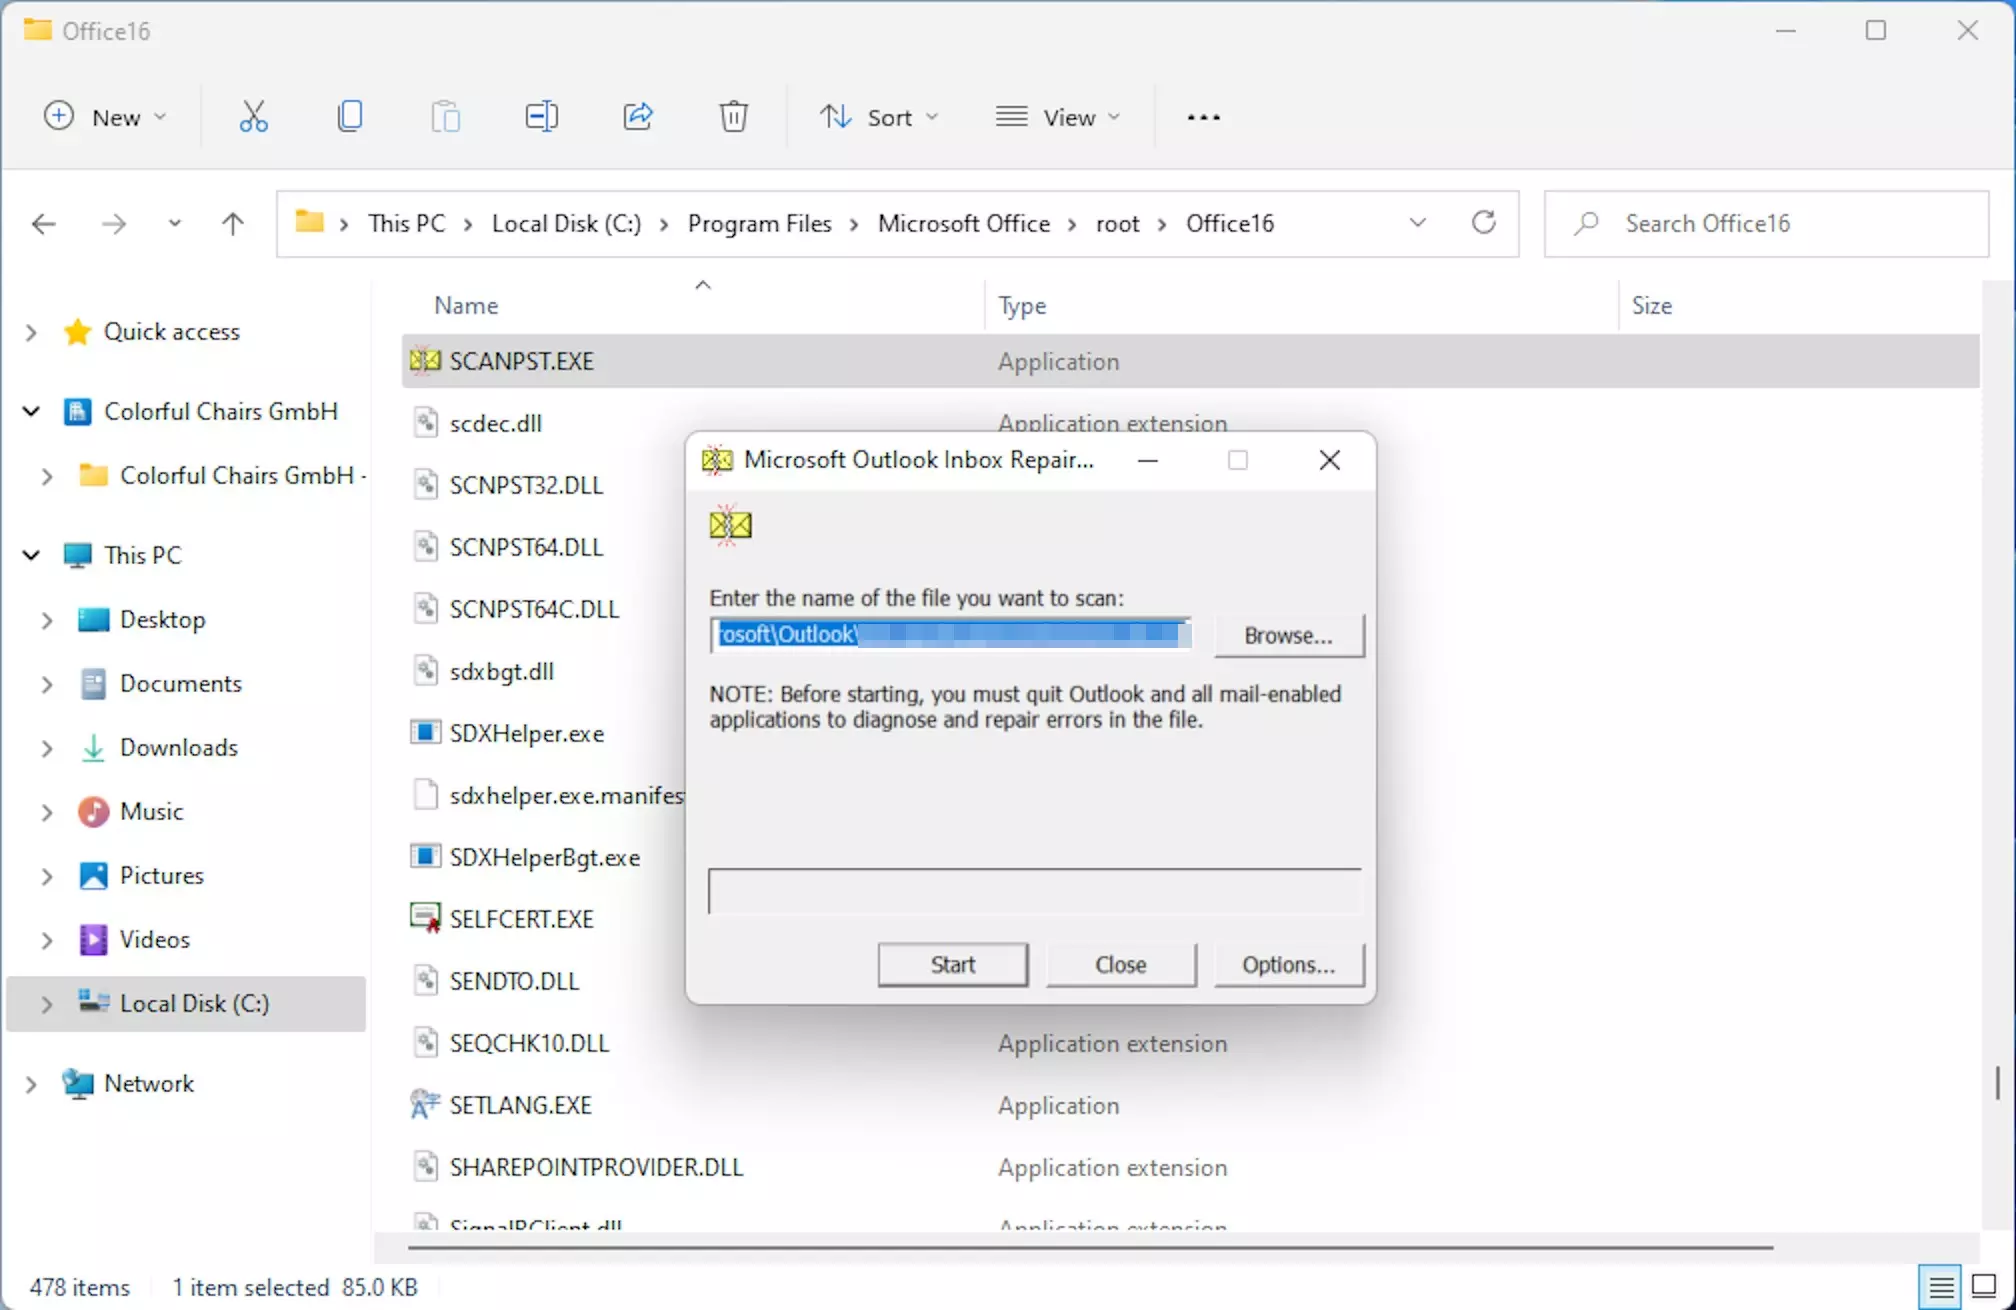Screen dimensions: 2016x1310
Task: Click envelope icon in Inbox Repair dialog
Action: [x=730, y=524]
